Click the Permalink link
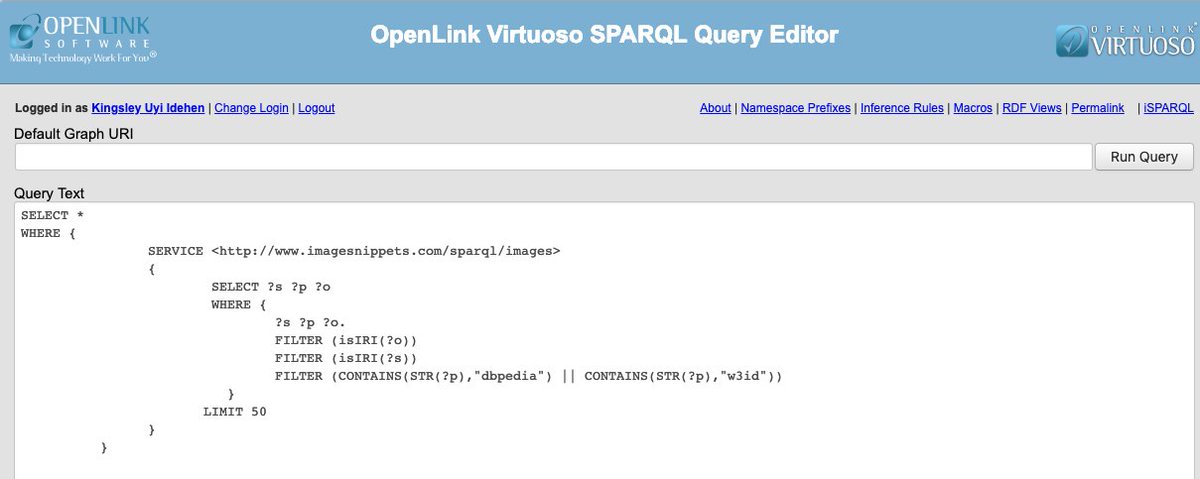This screenshot has height=479, width=1200. tap(1098, 108)
